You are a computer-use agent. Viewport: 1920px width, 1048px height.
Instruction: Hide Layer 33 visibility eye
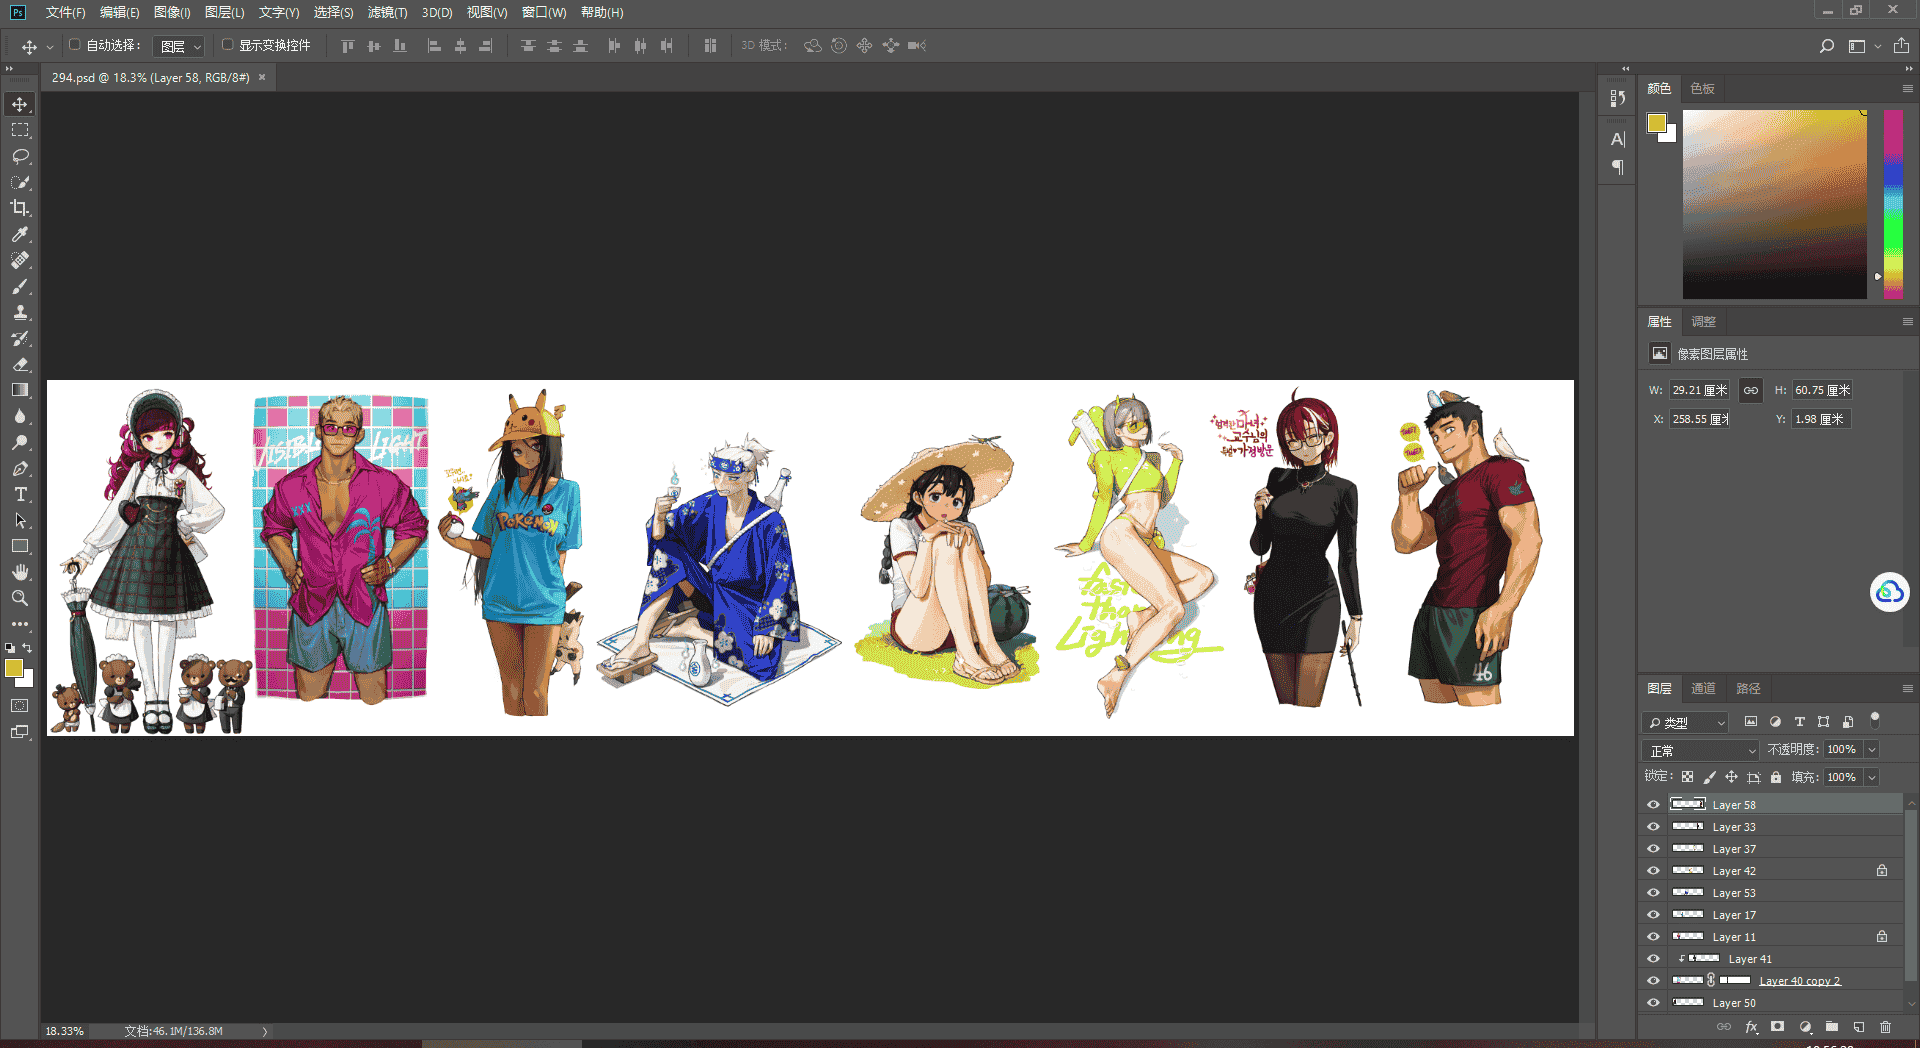(x=1653, y=827)
